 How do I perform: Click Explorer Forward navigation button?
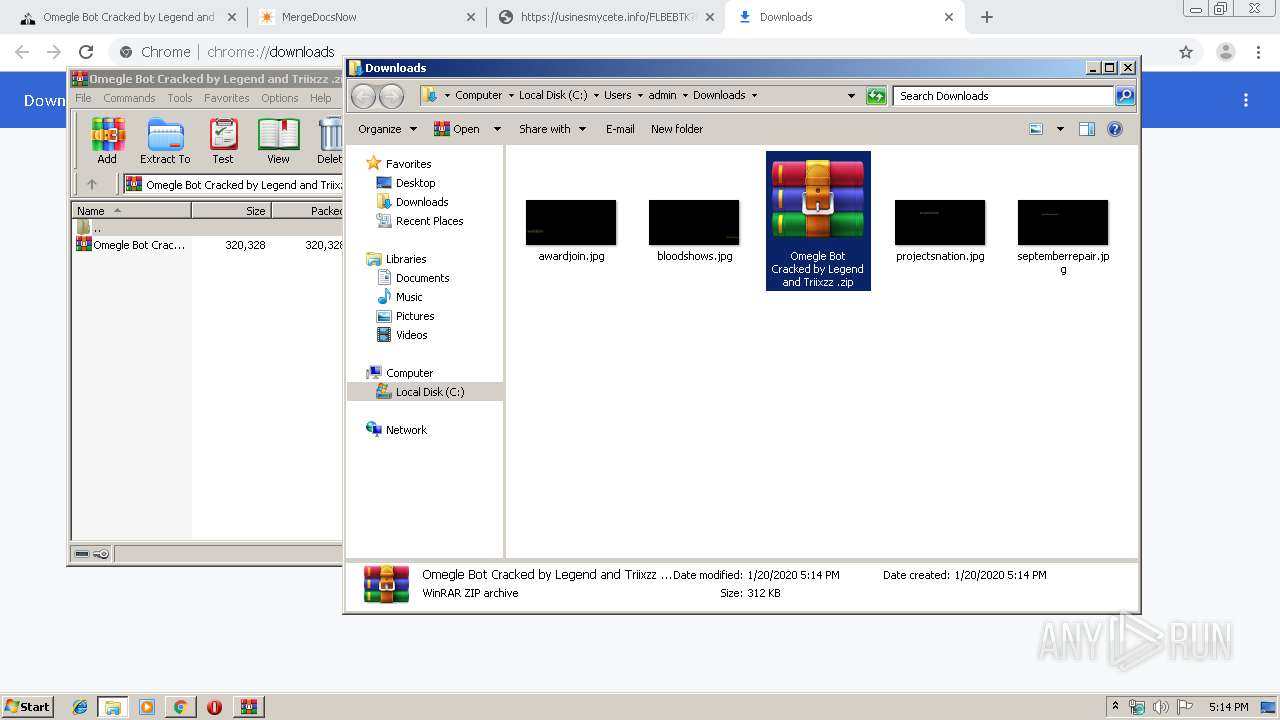[x=391, y=96]
